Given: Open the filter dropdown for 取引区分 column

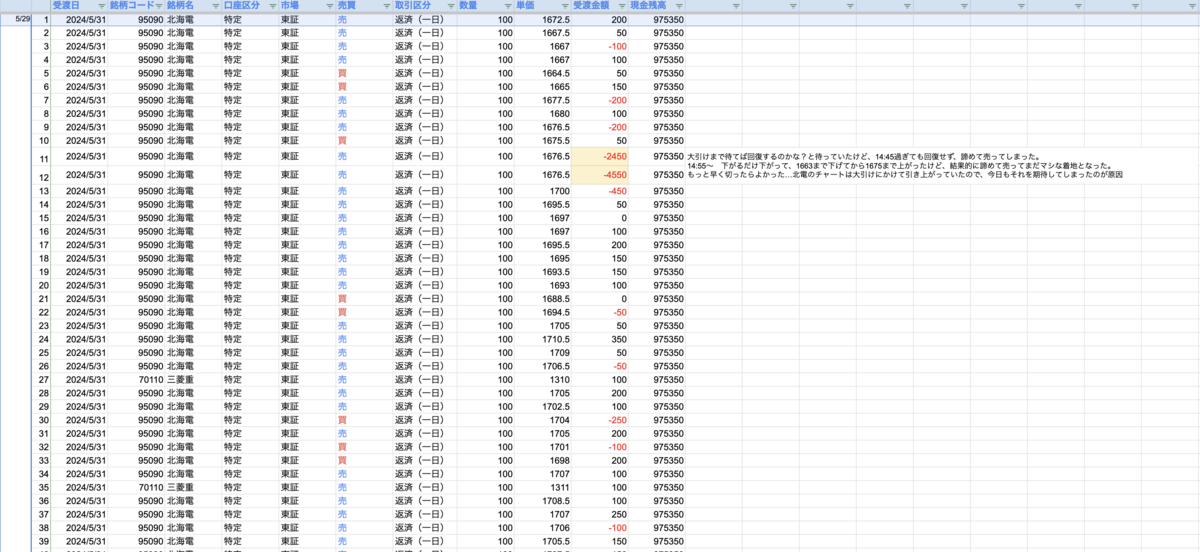Looking at the screenshot, I should coord(450,6).
